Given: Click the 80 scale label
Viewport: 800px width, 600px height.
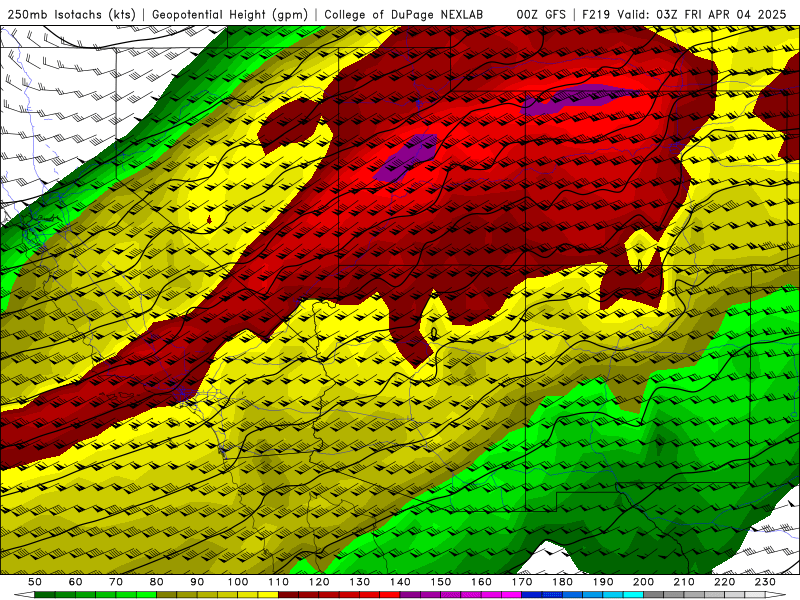Looking at the screenshot, I should point(157,582).
